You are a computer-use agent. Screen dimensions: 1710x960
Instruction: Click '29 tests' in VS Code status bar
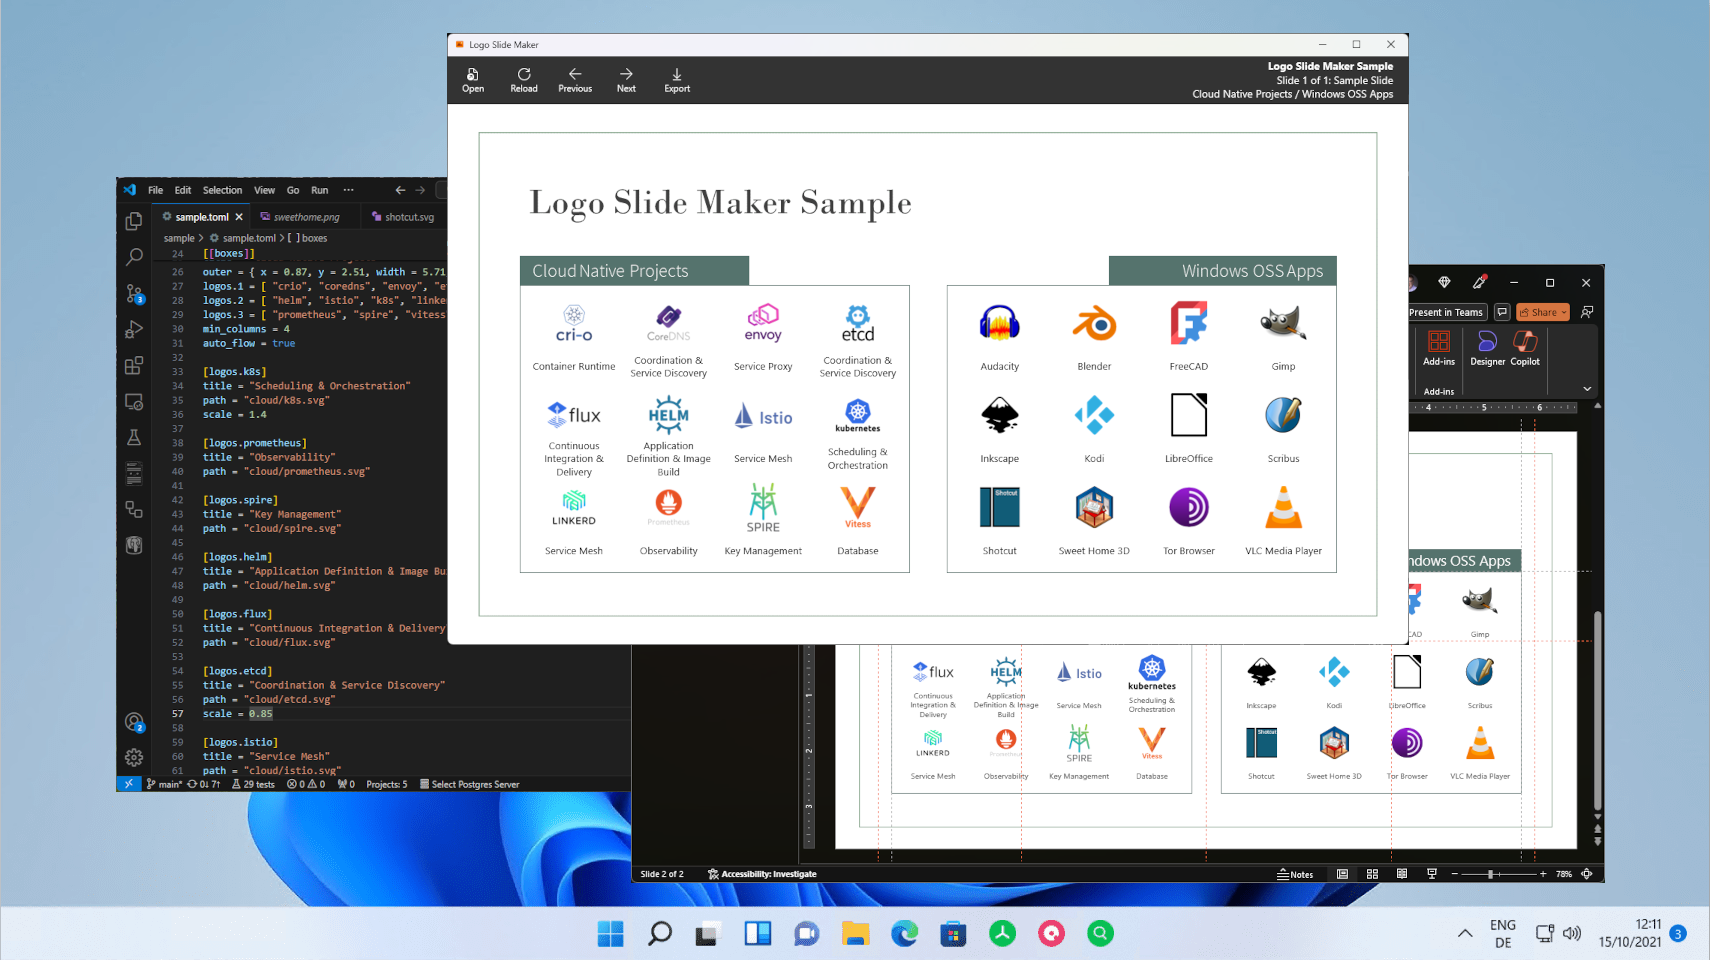[253, 784]
